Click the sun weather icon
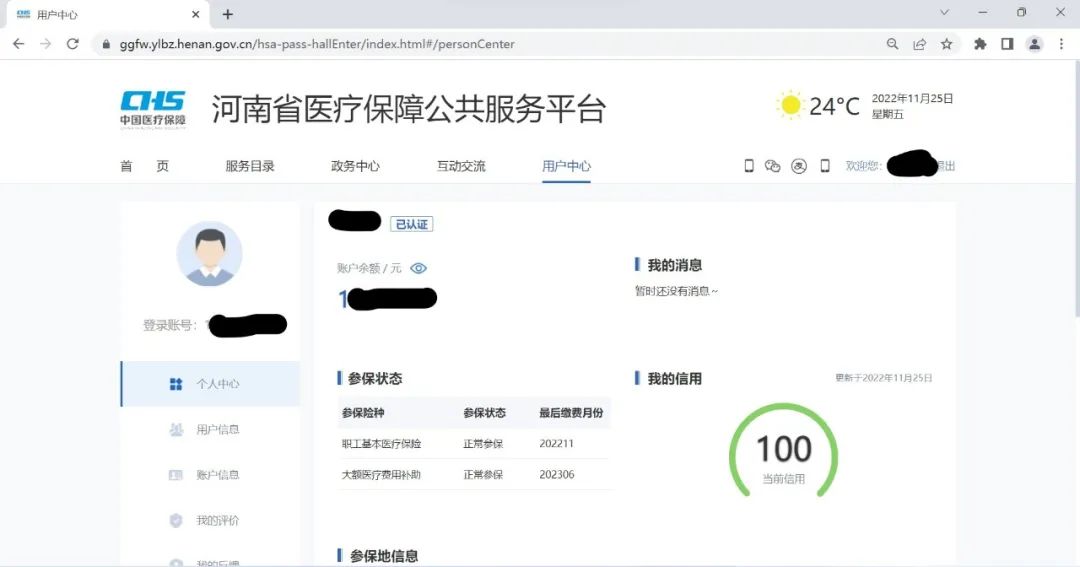This screenshot has height=567, width=1080. point(790,105)
